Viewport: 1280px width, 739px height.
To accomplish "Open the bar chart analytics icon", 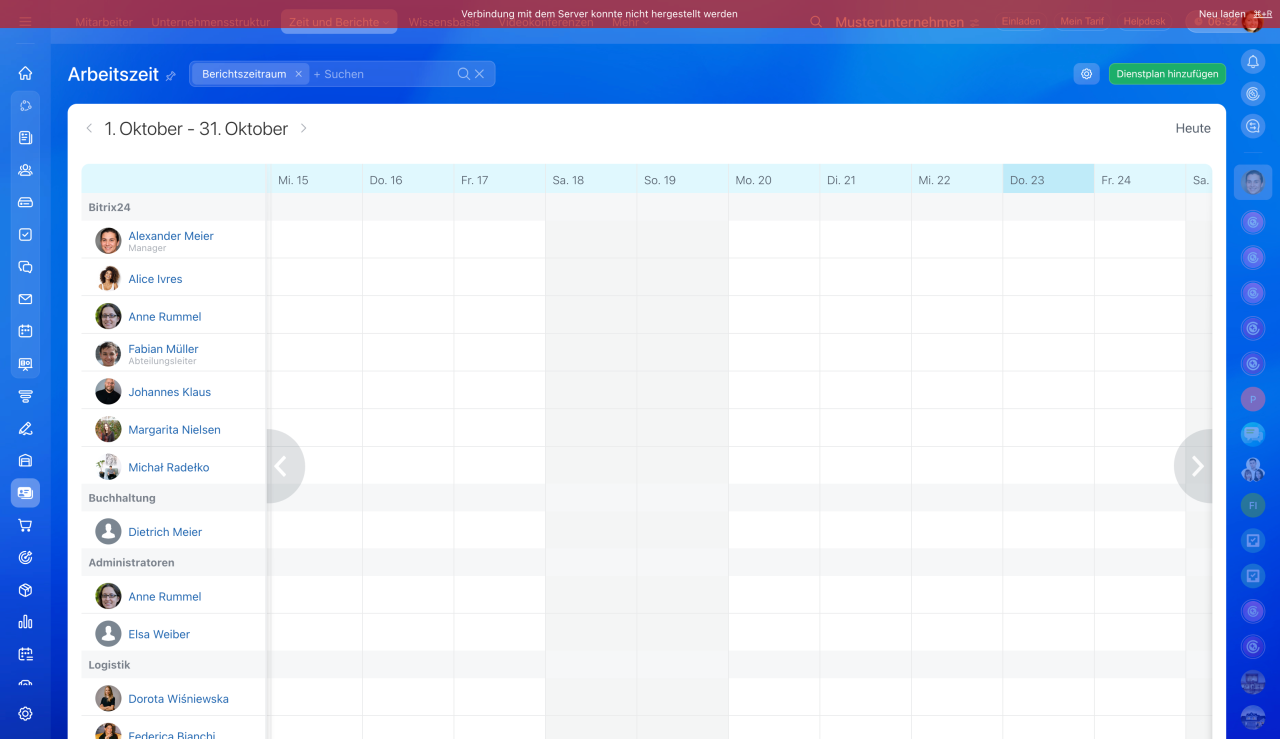I will 25,622.
